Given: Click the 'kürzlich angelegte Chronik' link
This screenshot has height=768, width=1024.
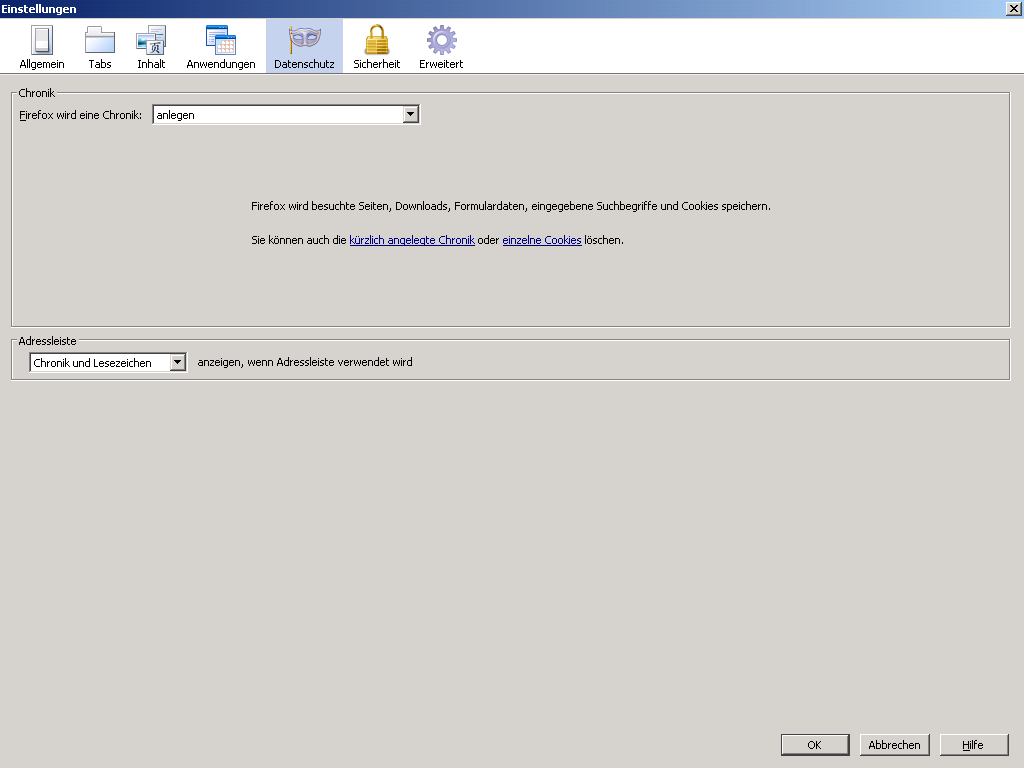Looking at the screenshot, I should click(x=411, y=240).
